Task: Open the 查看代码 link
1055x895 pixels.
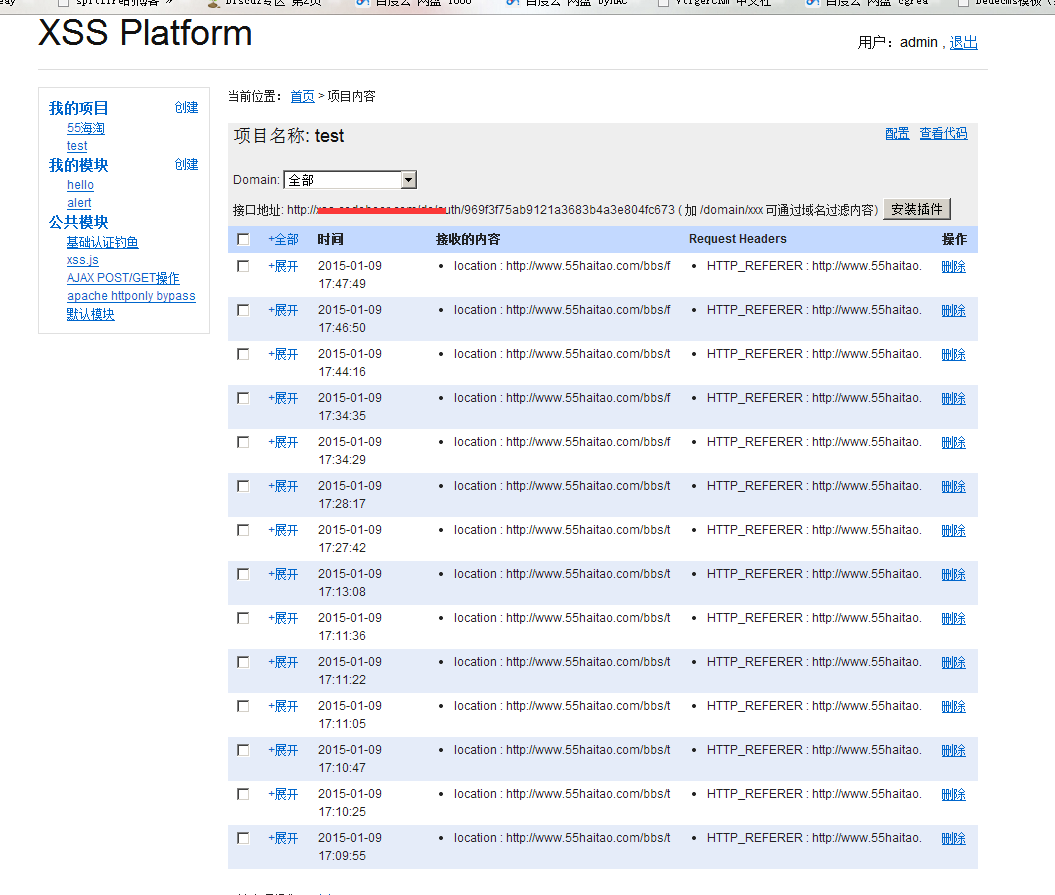Action: pyautogui.click(x=943, y=133)
